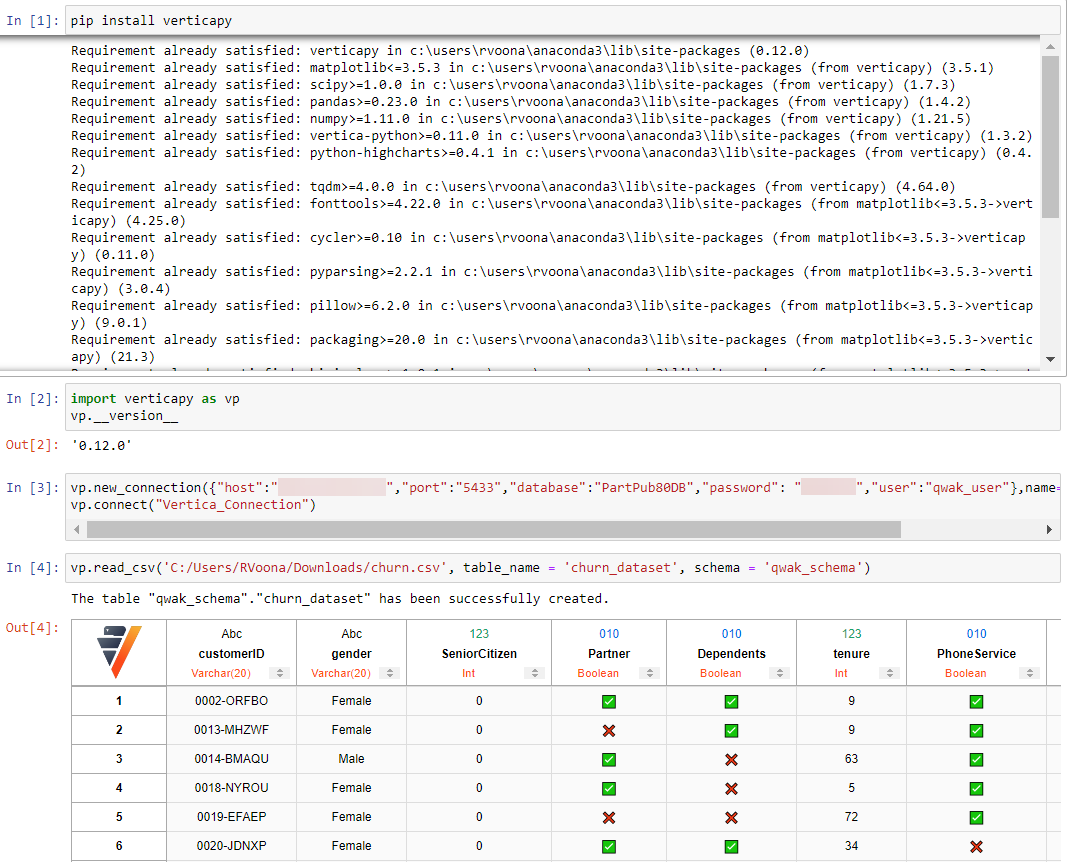Sort by the tenure column arrows
Screen dimensions: 1068x862
890,673
